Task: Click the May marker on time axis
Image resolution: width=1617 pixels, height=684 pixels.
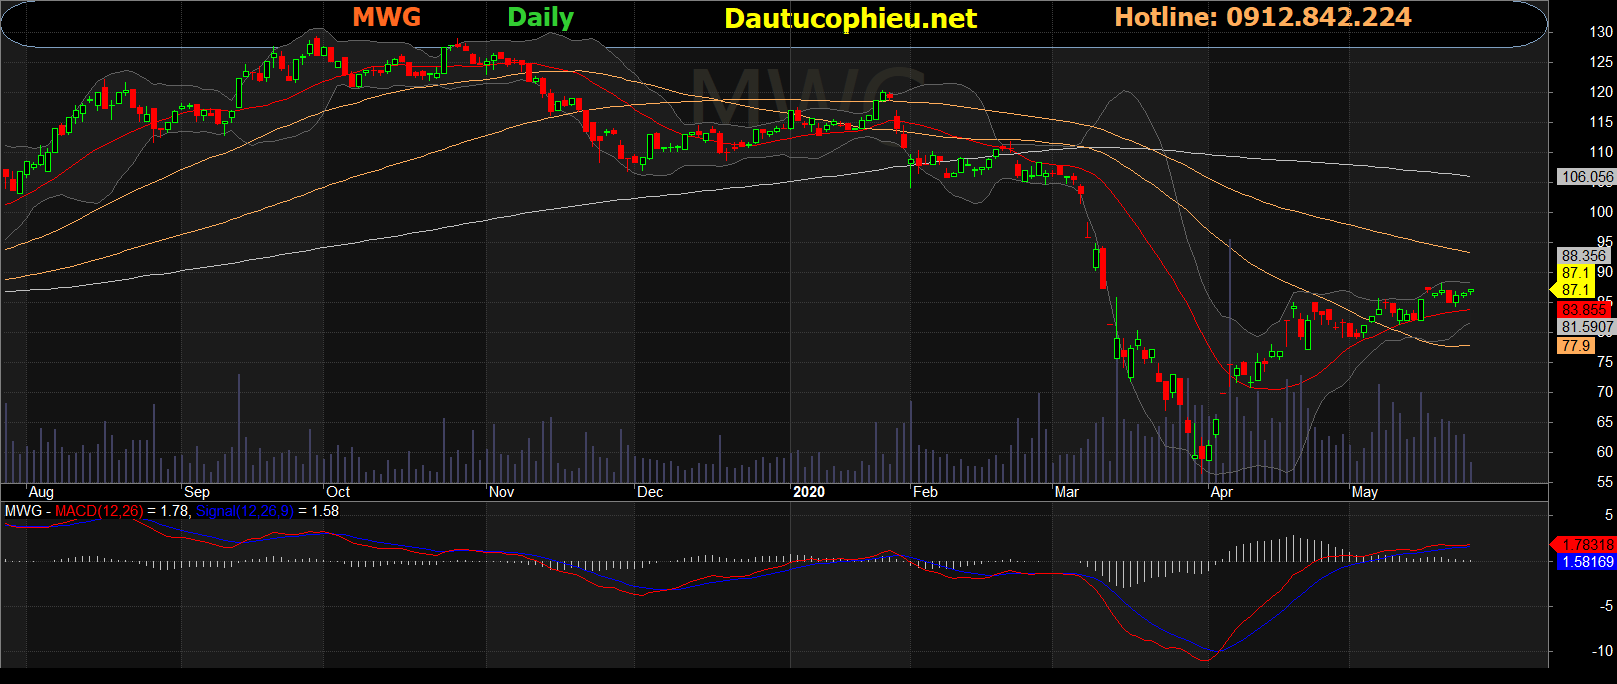Action: [1364, 492]
